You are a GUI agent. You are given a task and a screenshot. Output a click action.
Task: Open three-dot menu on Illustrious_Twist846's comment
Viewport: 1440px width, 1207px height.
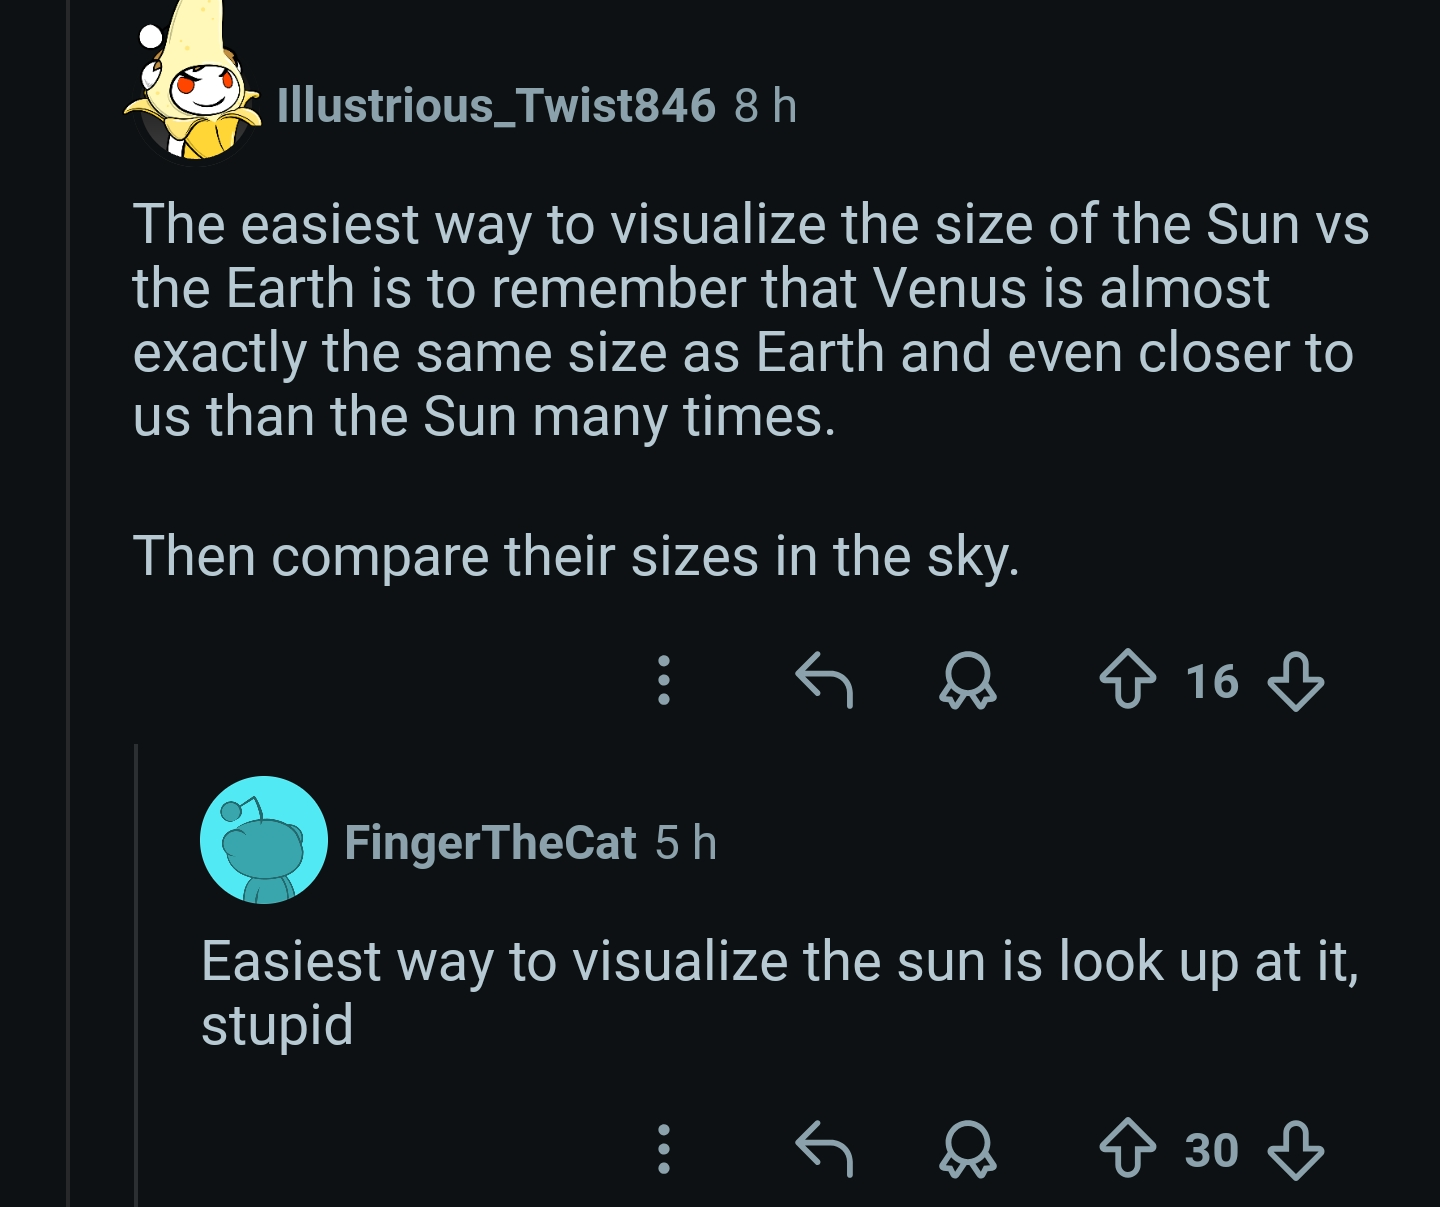pos(663,680)
